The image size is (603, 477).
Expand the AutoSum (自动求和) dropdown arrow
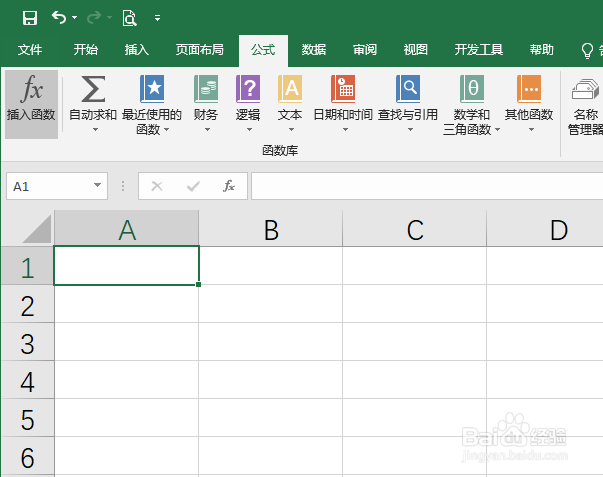tap(93, 129)
